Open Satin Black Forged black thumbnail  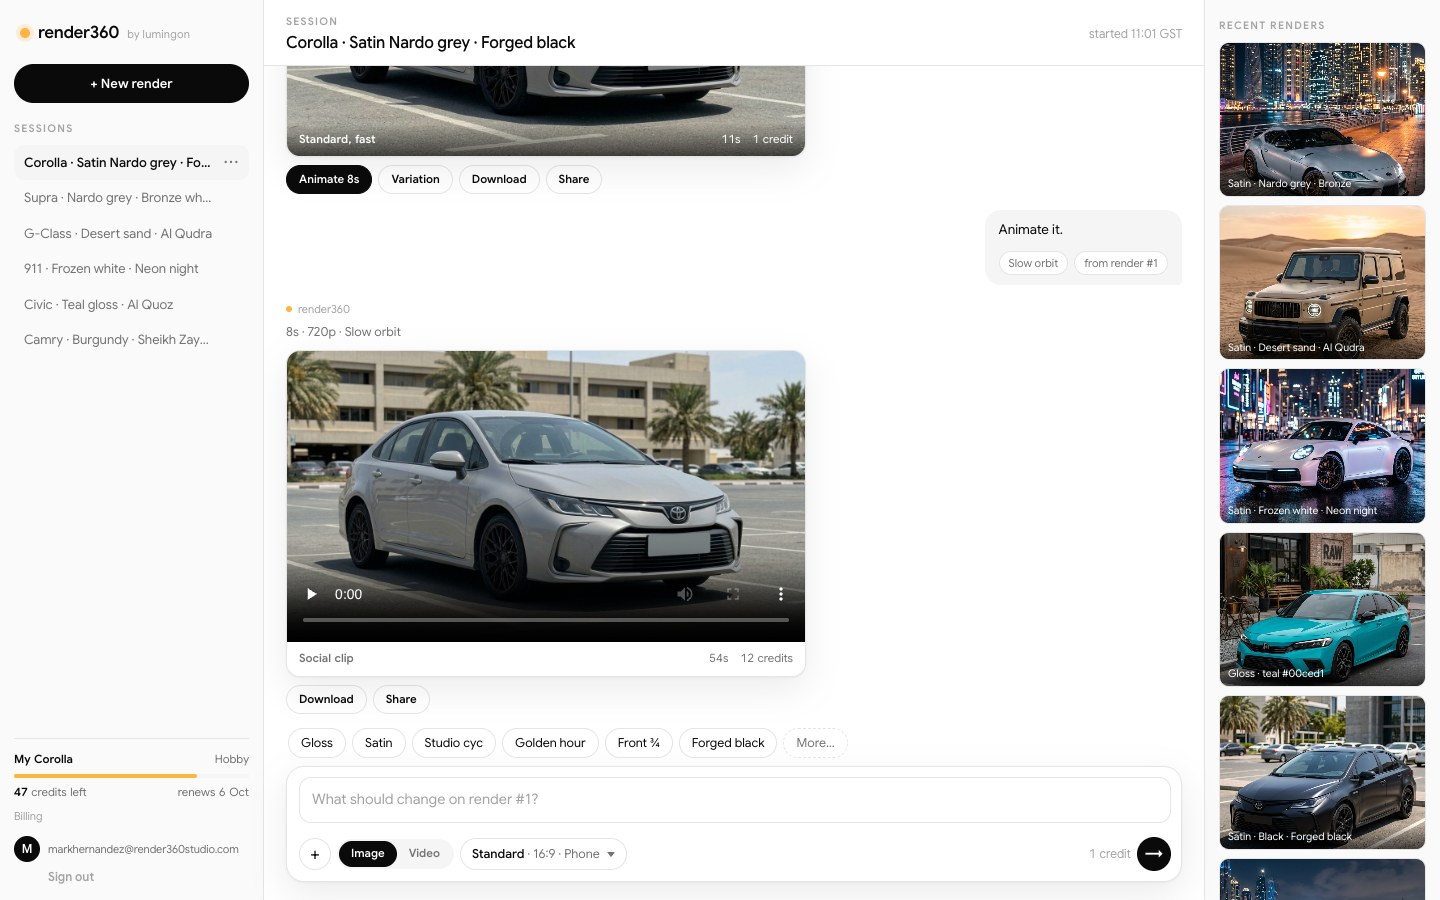click(1322, 772)
